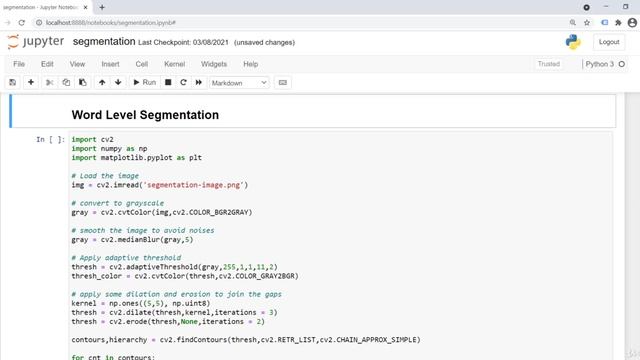Click the Python logo icon

click(x=573, y=42)
